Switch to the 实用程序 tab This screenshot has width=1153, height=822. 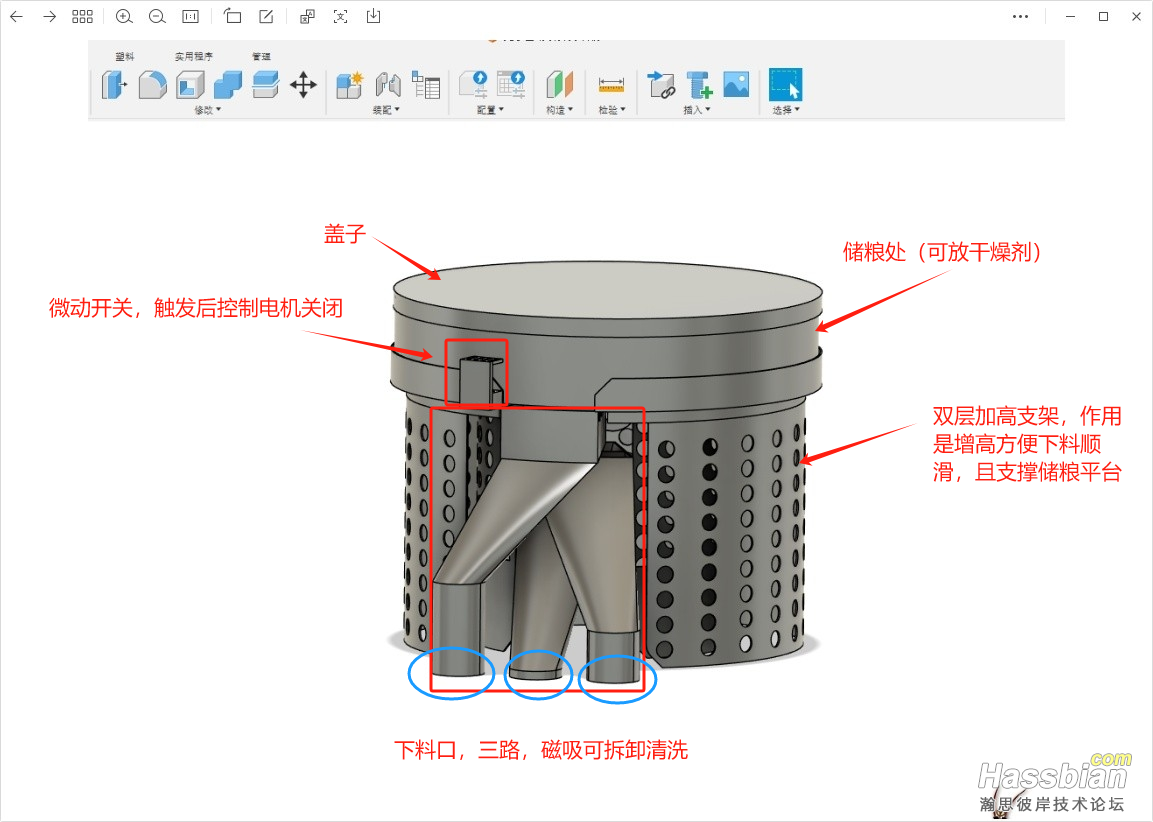[x=193, y=56]
